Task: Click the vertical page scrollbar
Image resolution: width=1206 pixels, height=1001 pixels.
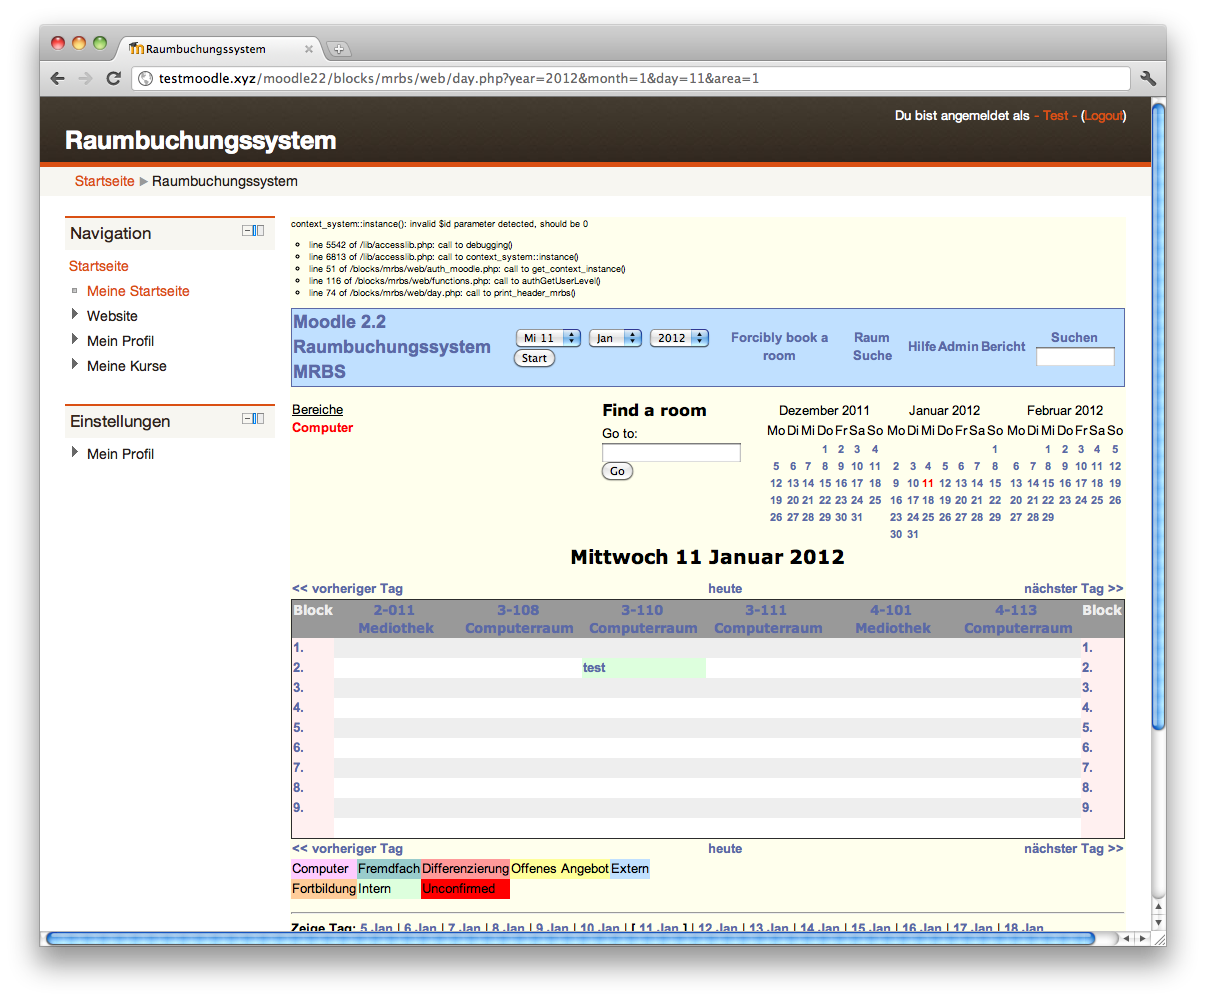Action: (1158, 415)
